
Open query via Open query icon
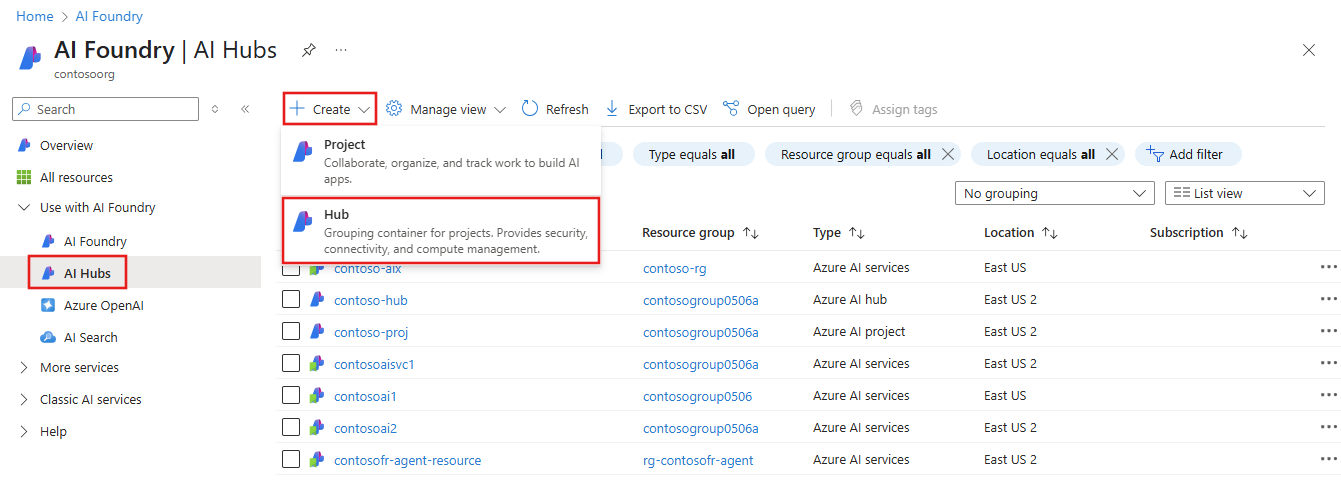coord(731,109)
